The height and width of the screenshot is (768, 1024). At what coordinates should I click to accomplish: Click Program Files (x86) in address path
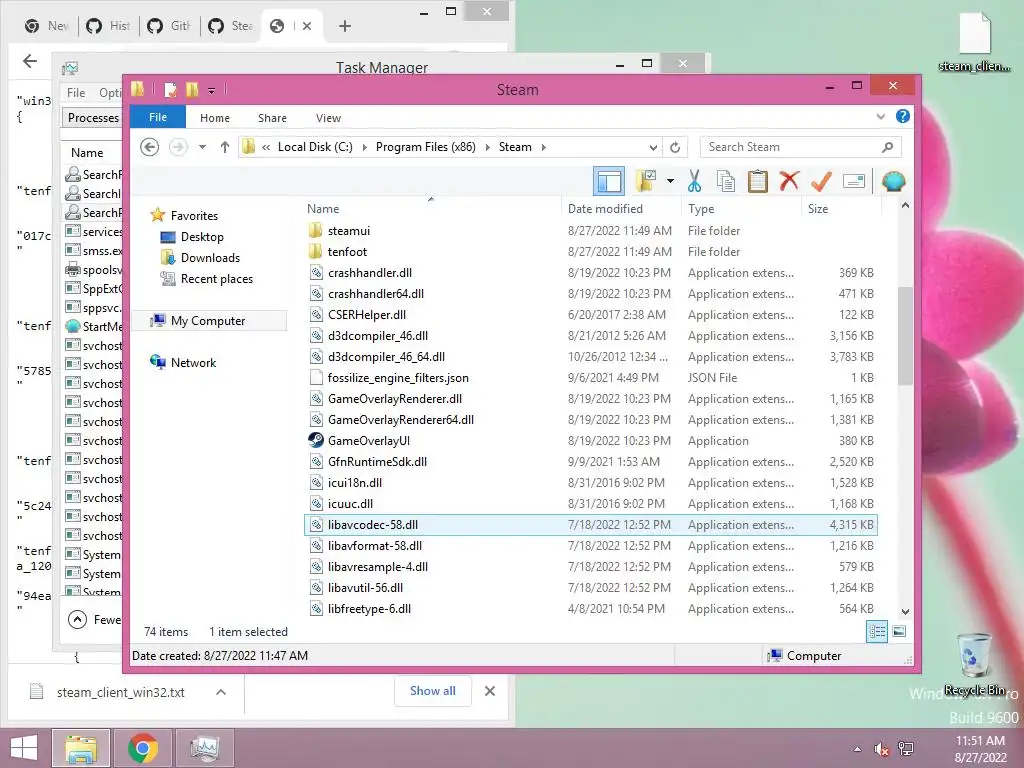click(426, 147)
